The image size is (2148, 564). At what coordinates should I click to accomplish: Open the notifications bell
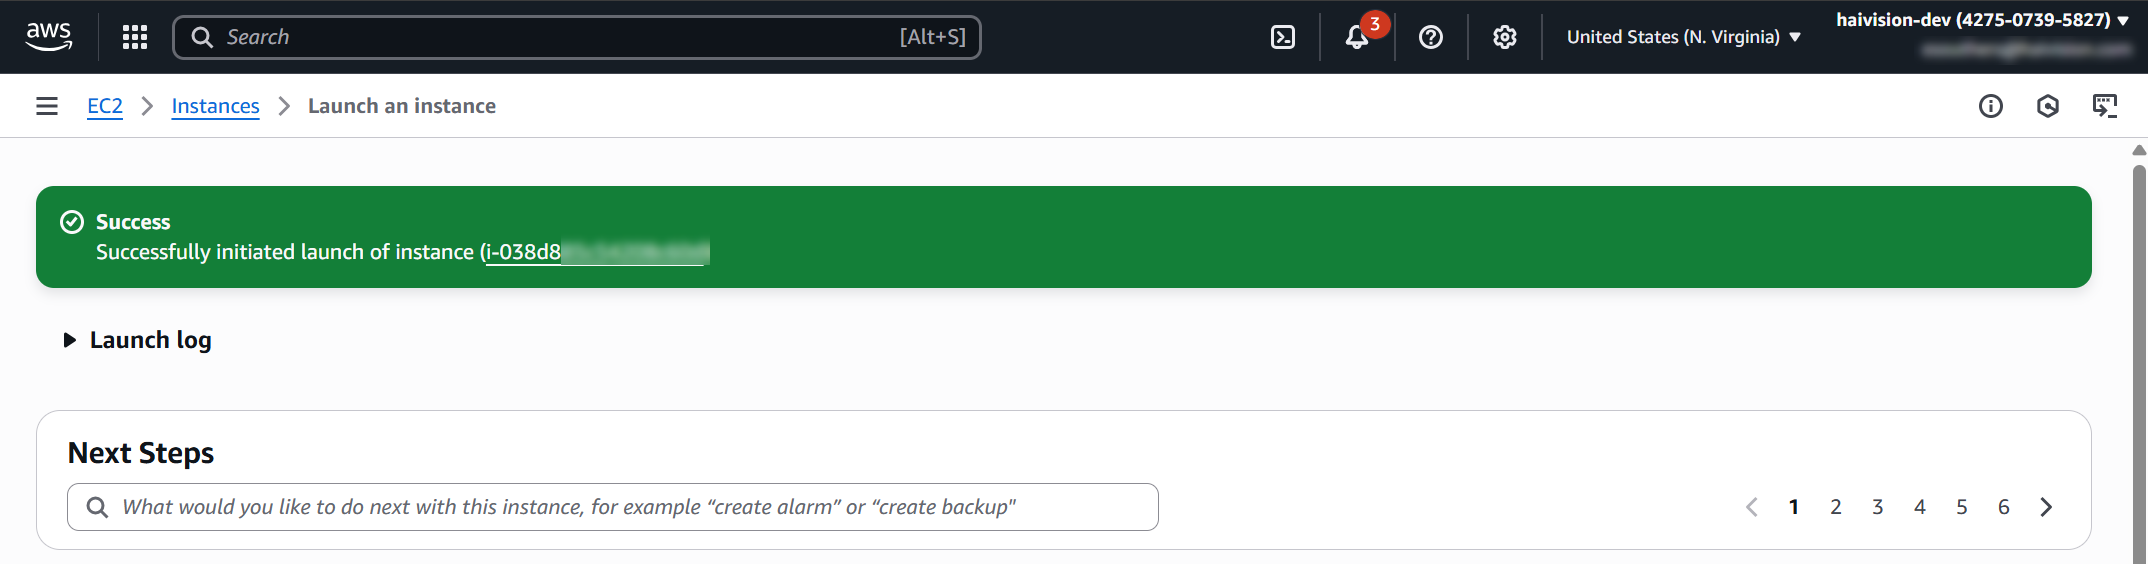click(1356, 37)
